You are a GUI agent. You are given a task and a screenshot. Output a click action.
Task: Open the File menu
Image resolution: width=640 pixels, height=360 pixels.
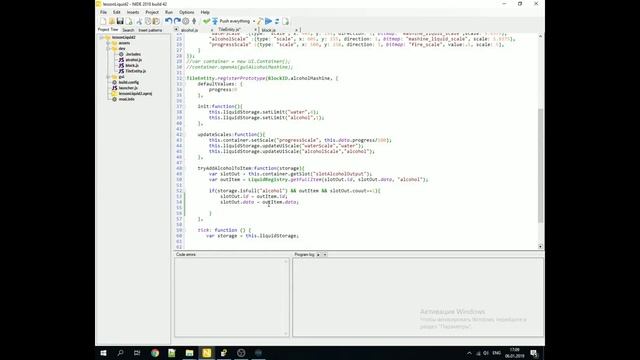tap(104, 12)
